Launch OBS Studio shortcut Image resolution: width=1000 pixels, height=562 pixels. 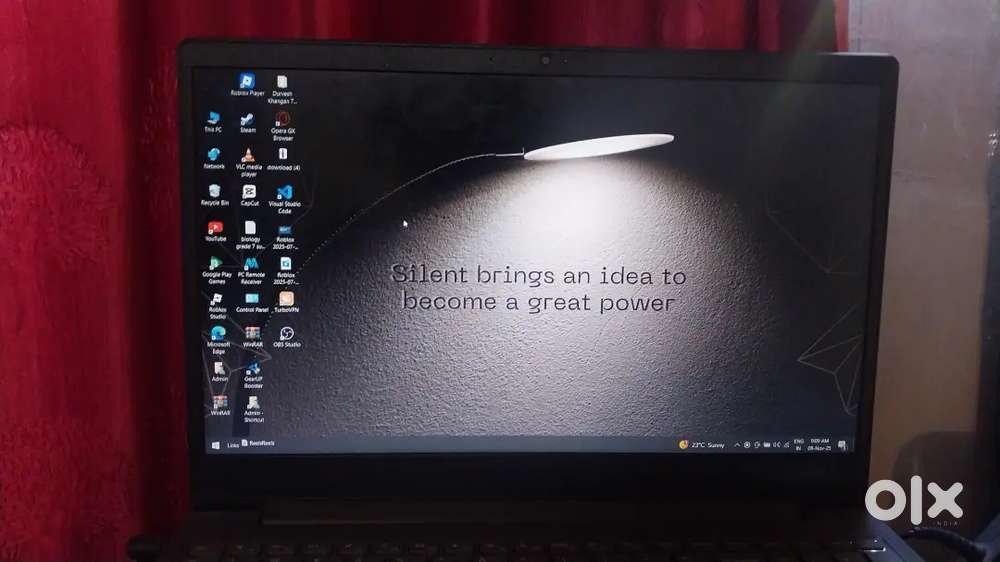[287, 337]
